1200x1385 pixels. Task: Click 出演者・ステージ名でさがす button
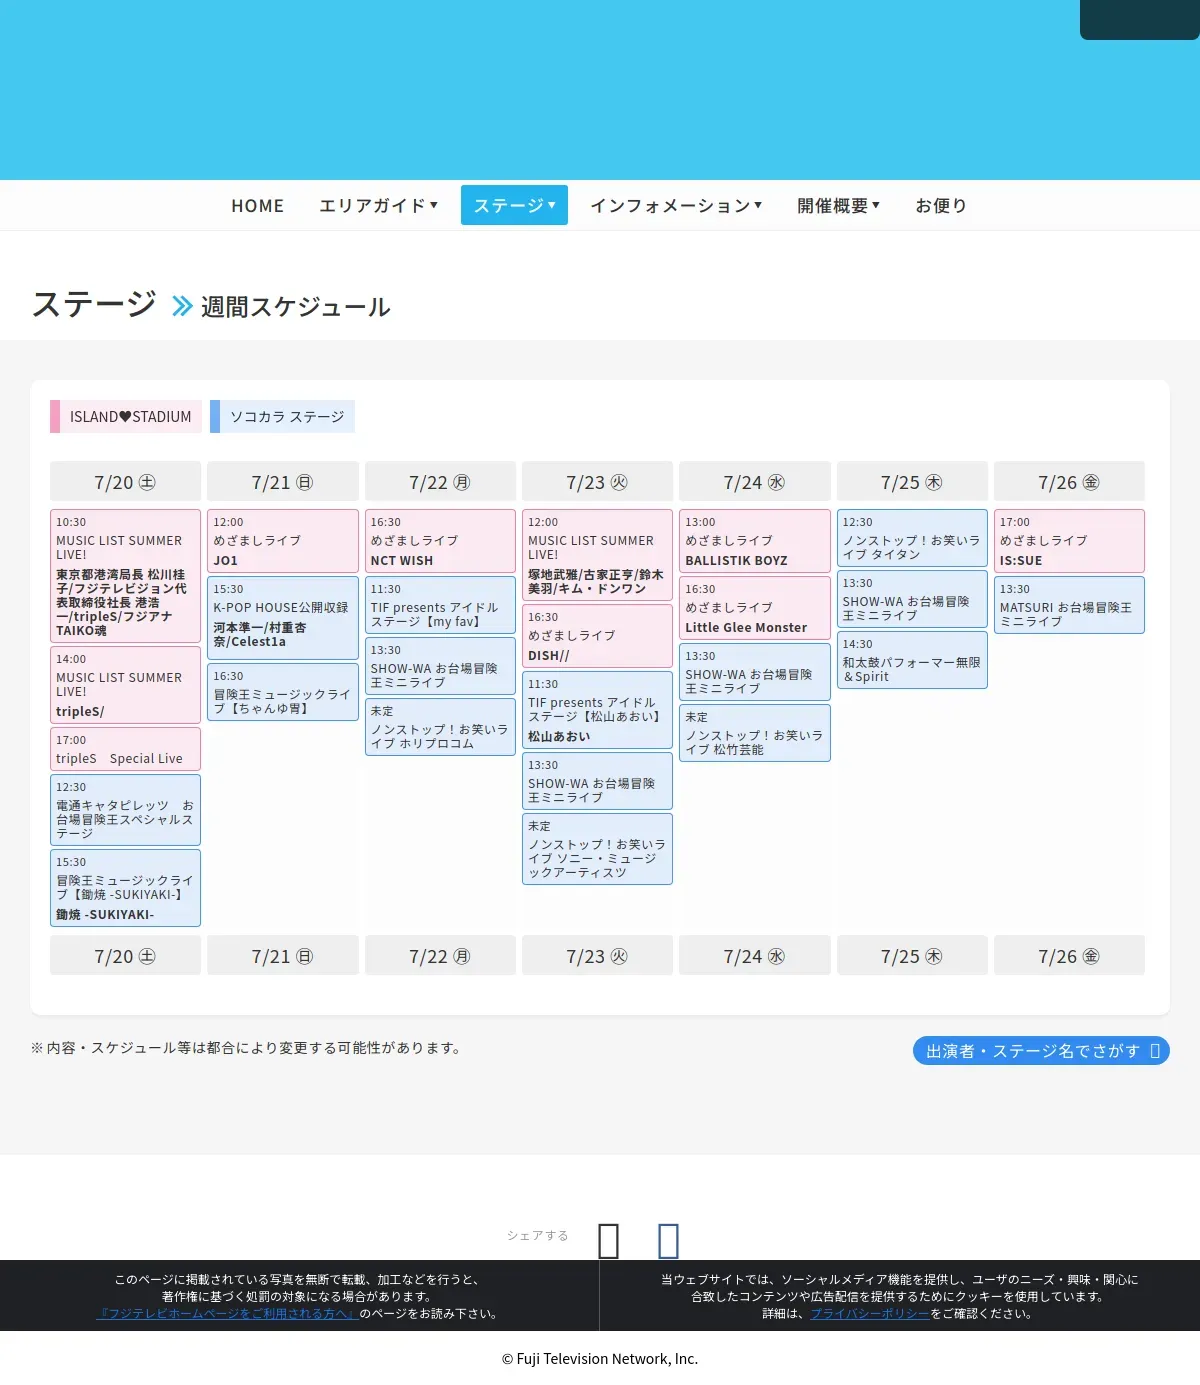[x=1041, y=1051]
